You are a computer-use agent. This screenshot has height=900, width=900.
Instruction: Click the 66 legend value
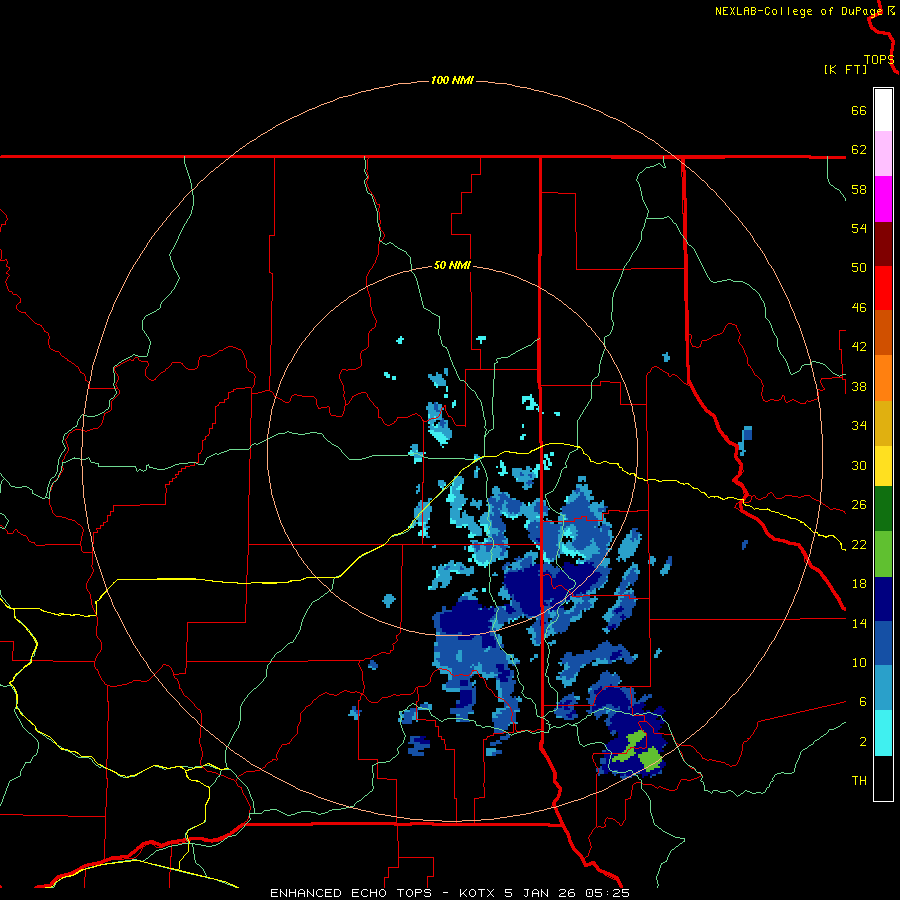click(x=859, y=110)
